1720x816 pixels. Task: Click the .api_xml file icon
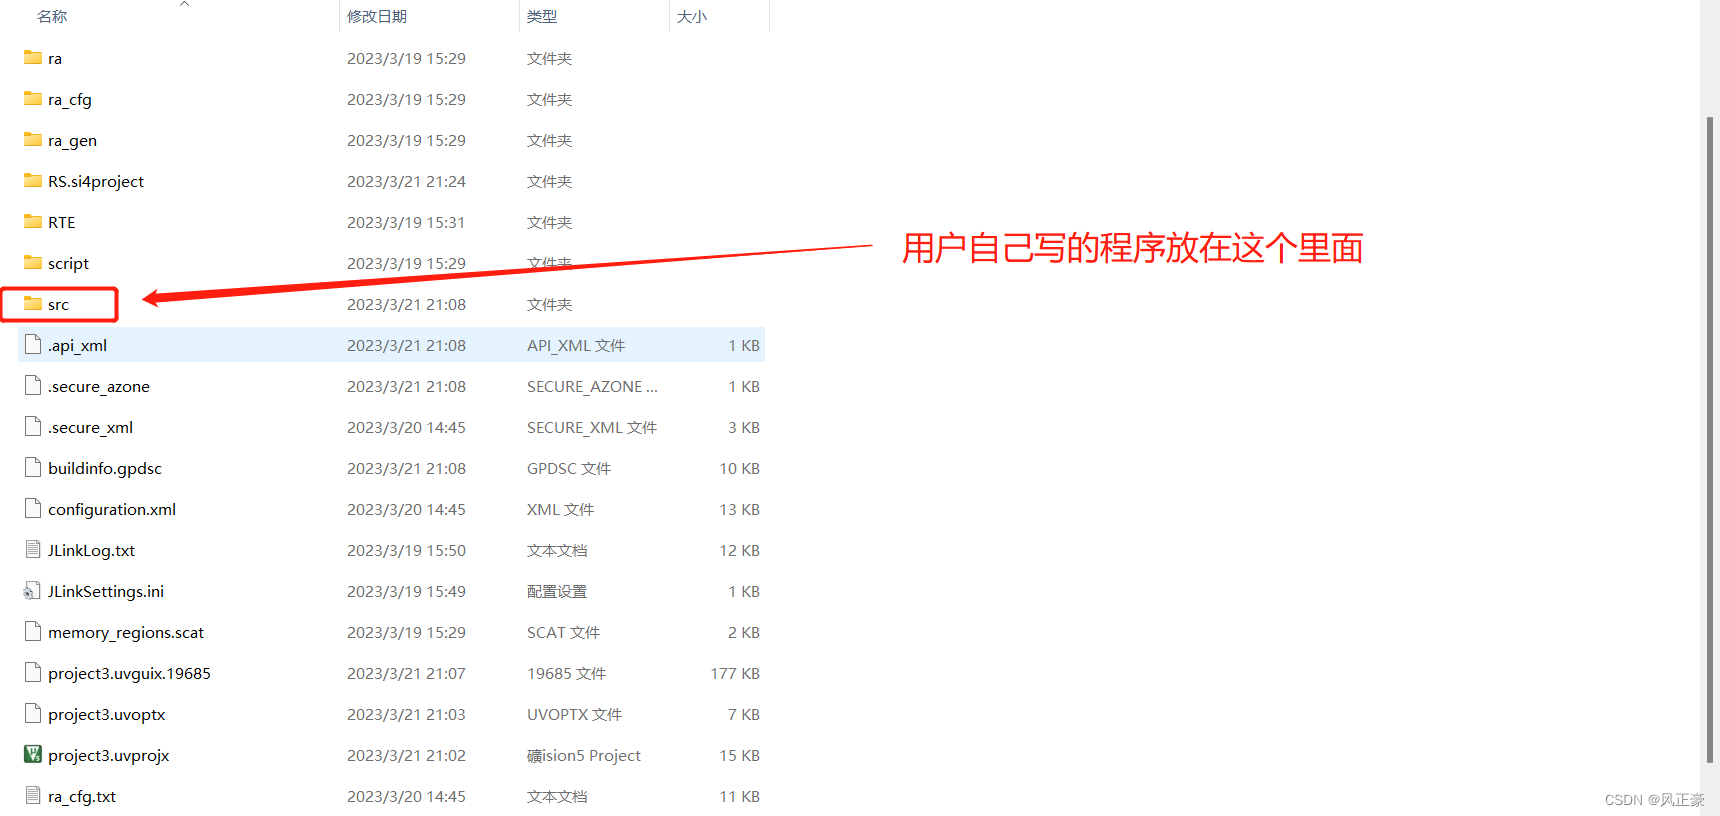33,345
